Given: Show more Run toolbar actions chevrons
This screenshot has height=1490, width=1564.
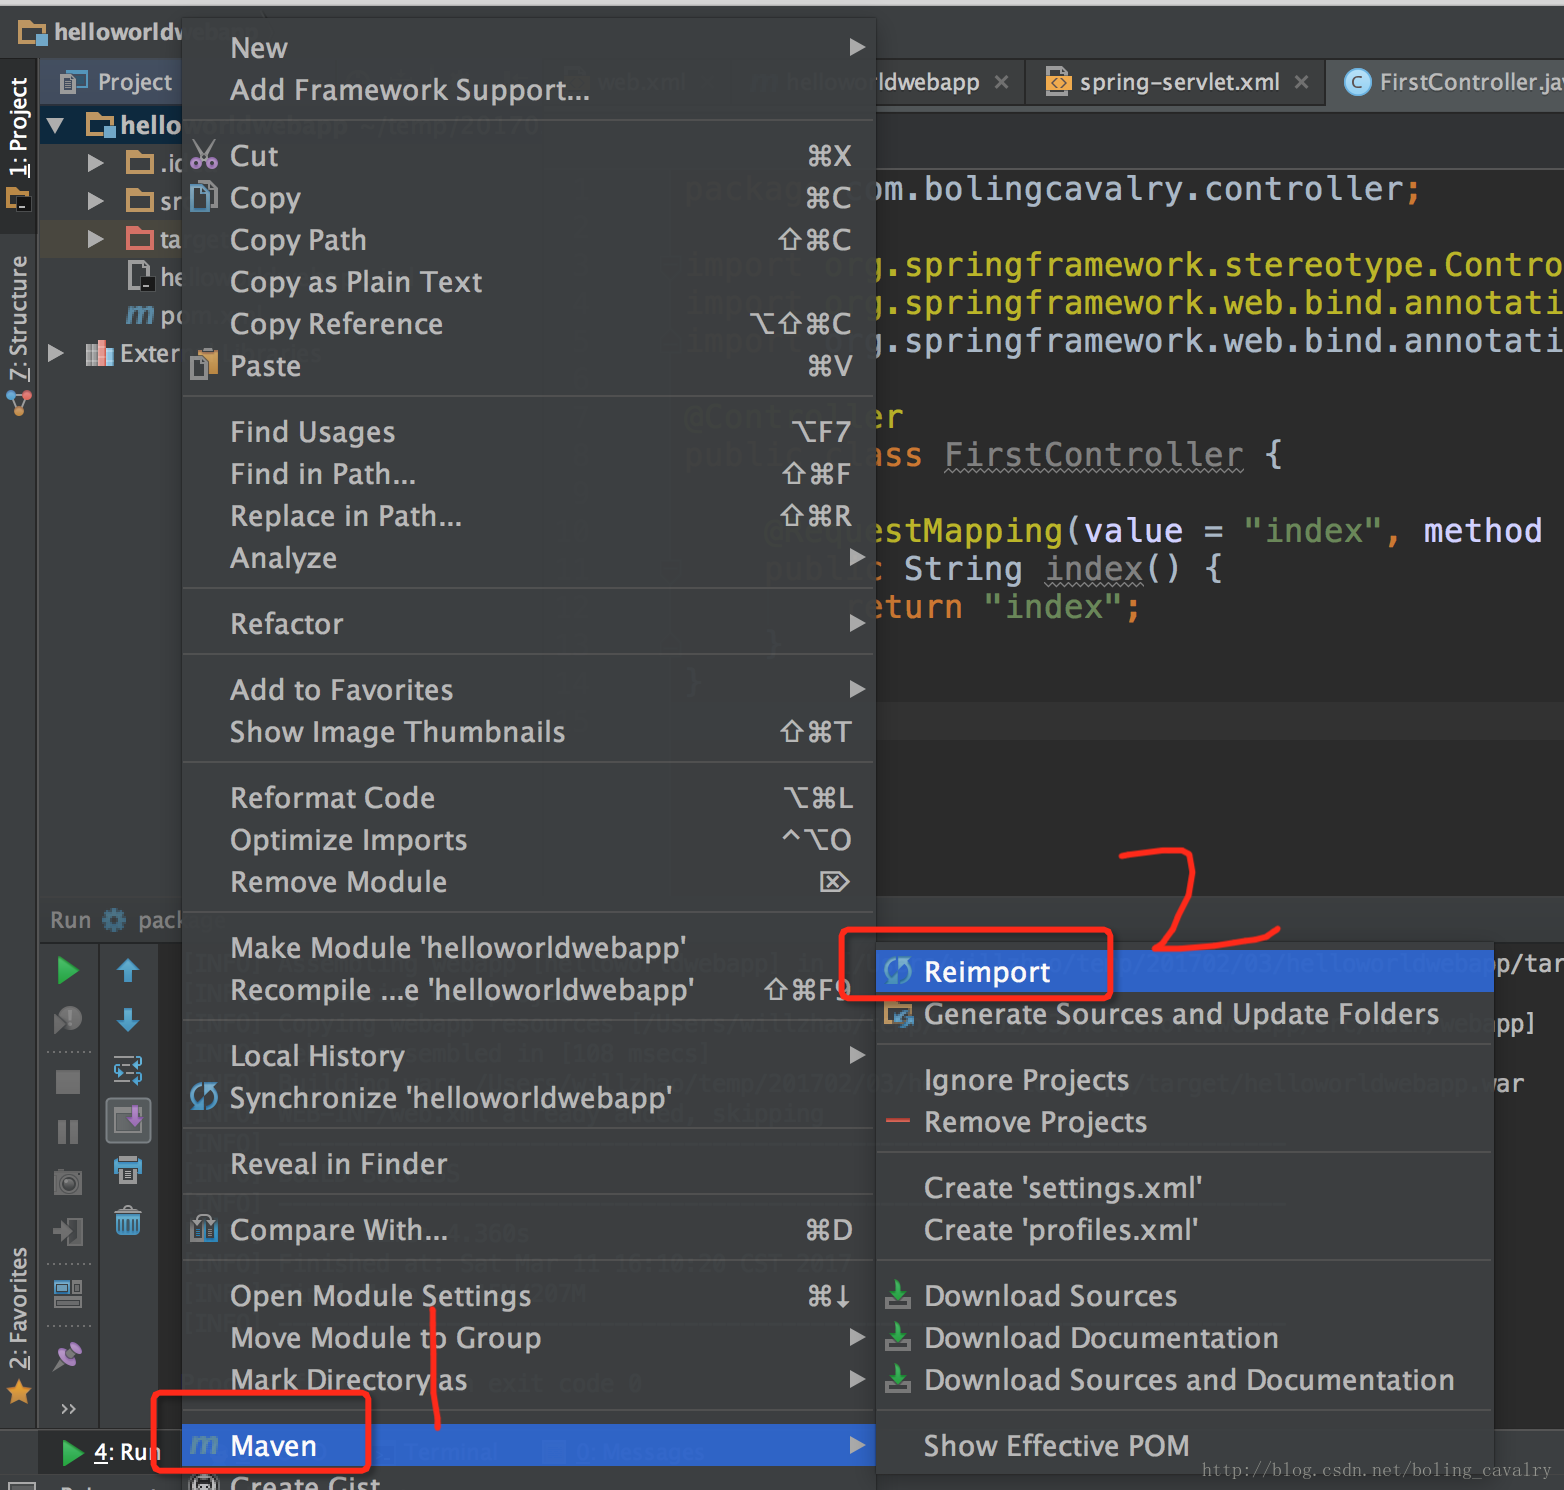Looking at the screenshot, I should click(x=68, y=1409).
